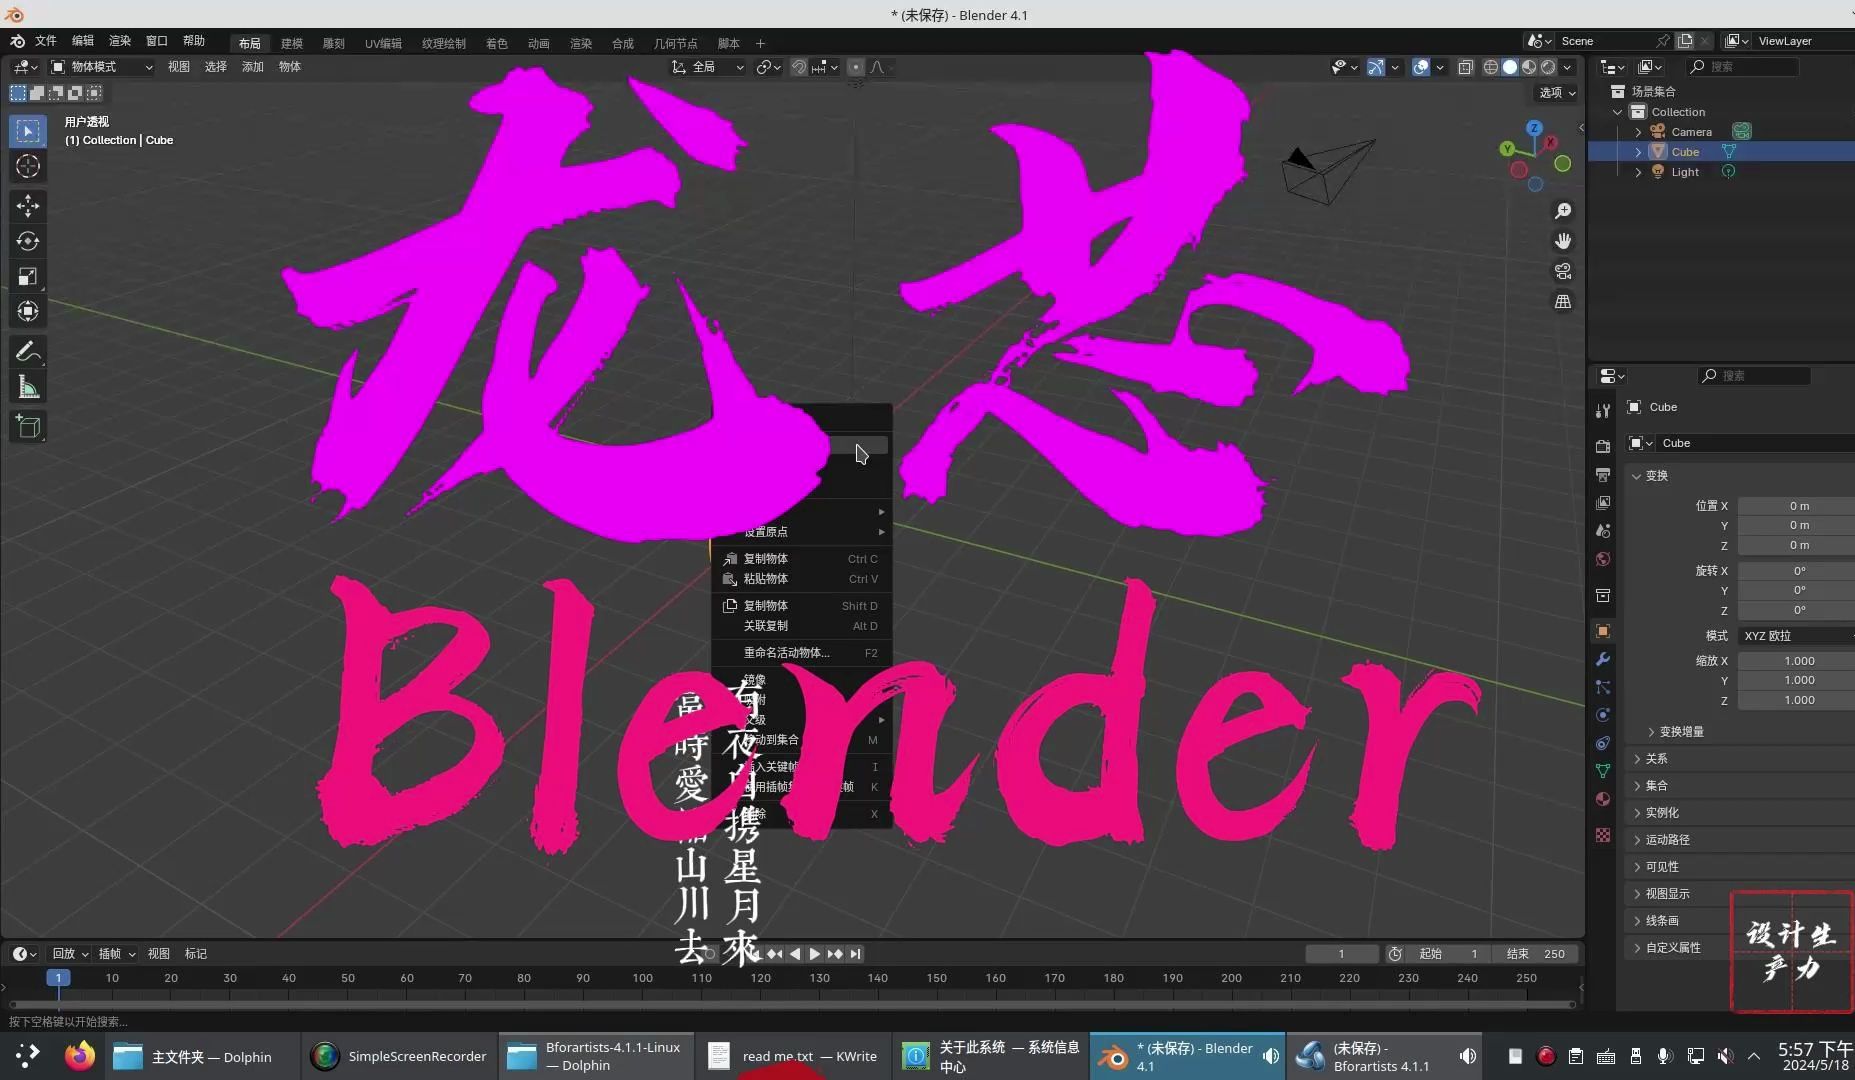
Task: Open the Render properties tab
Action: pyautogui.click(x=1603, y=446)
